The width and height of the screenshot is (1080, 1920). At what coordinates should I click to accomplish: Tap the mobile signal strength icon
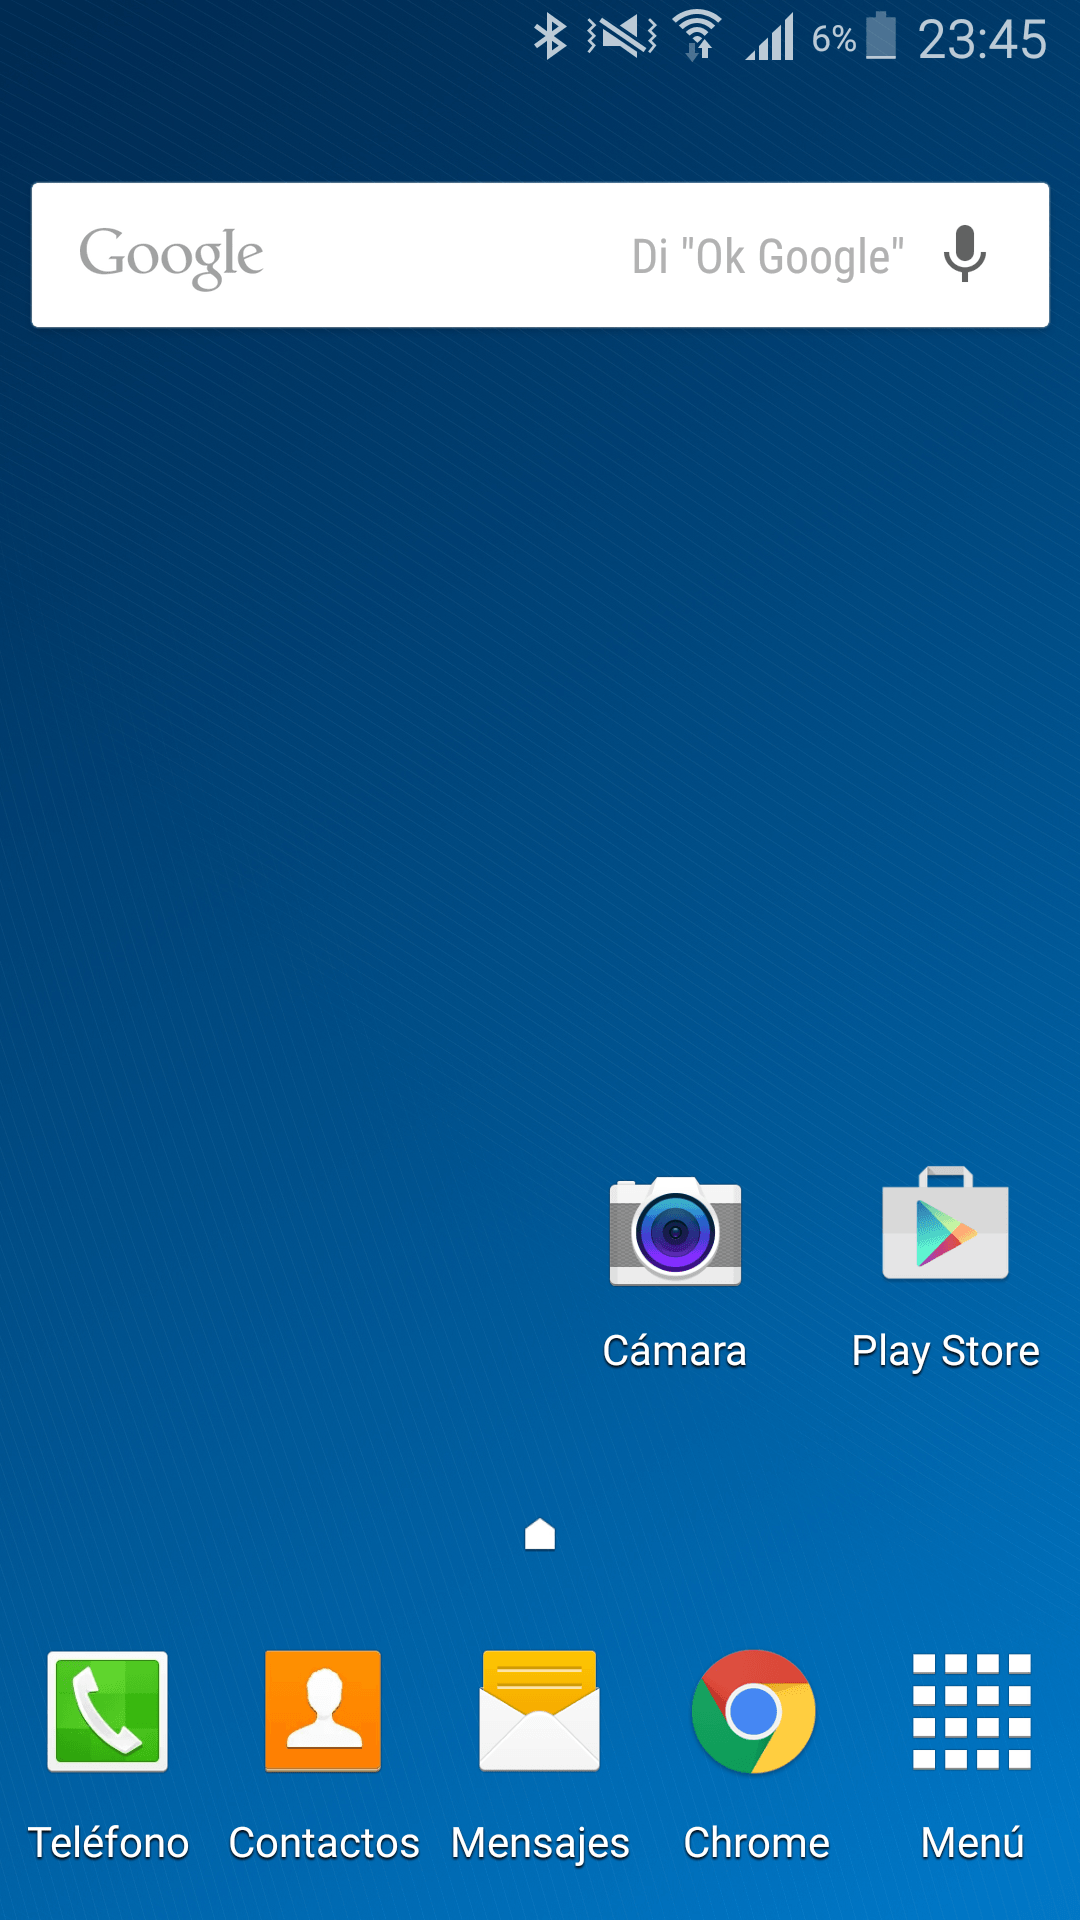770,38
